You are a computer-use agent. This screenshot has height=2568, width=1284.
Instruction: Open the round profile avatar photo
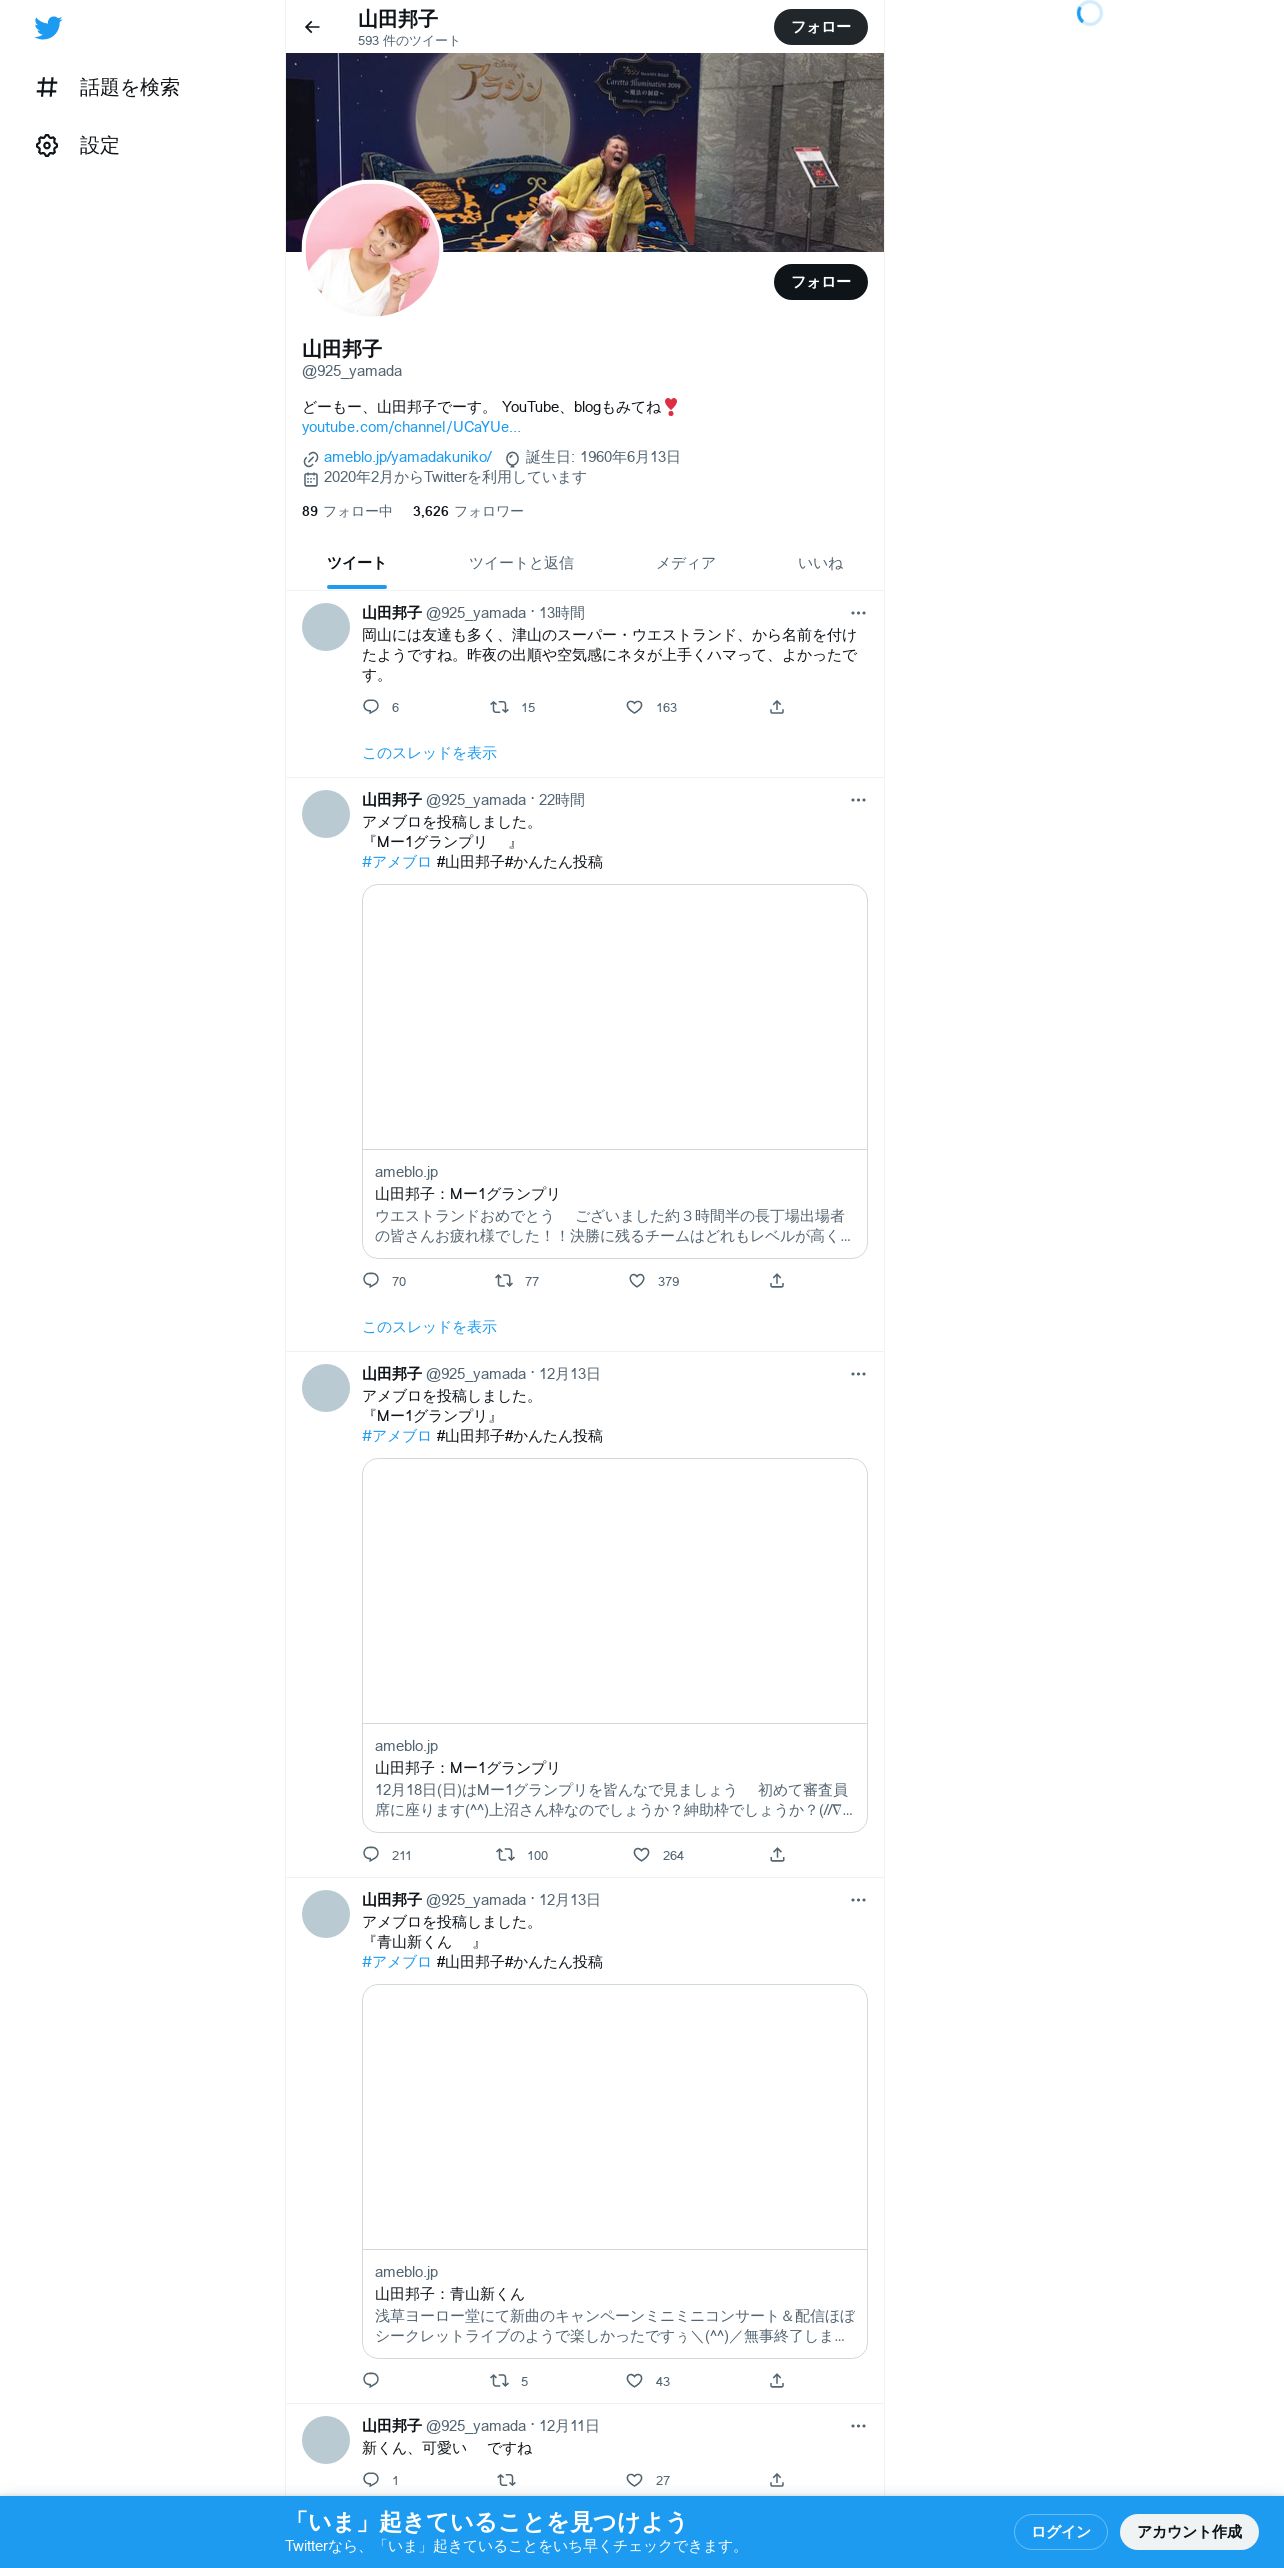click(x=373, y=250)
